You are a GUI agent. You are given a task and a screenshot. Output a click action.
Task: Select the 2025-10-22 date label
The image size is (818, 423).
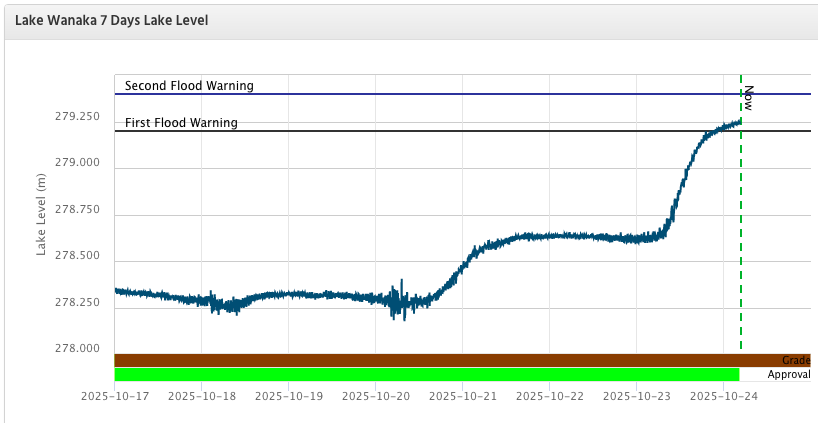pos(549,396)
